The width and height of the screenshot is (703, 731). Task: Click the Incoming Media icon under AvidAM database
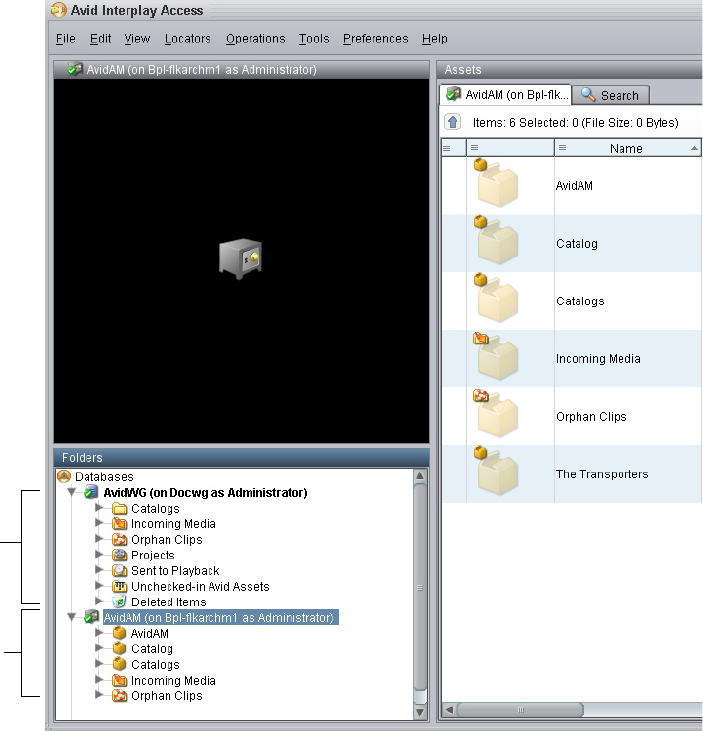[x=120, y=680]
